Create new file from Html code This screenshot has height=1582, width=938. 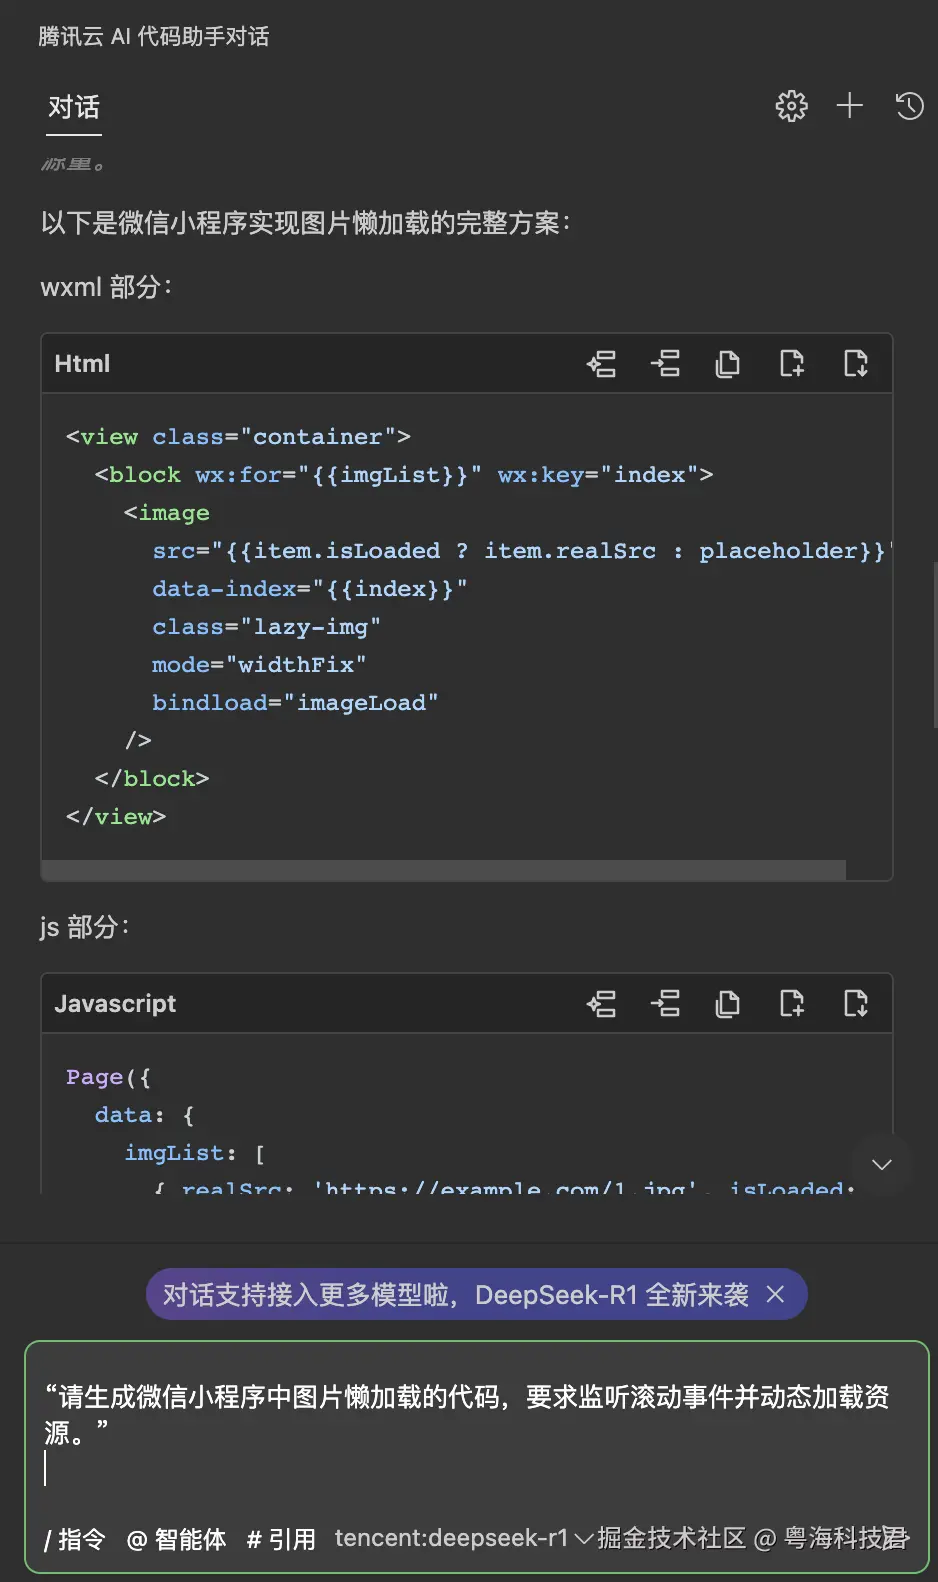pos(791,363)
